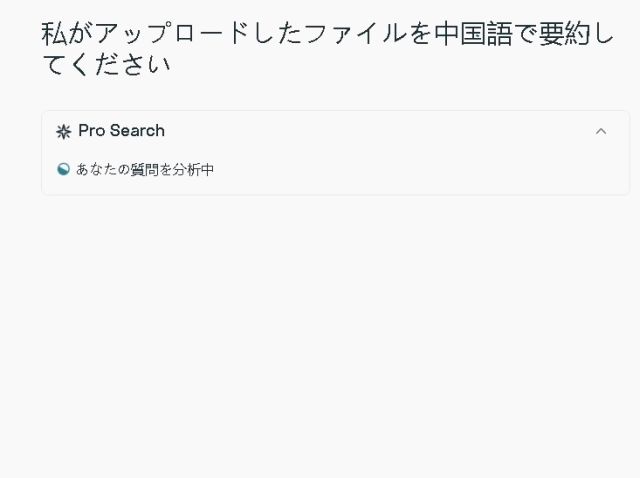Image resolution: width=640 pixels, height=478 pixels.
Task: Click the Pro Search label
Action: (x=121, y=131)
